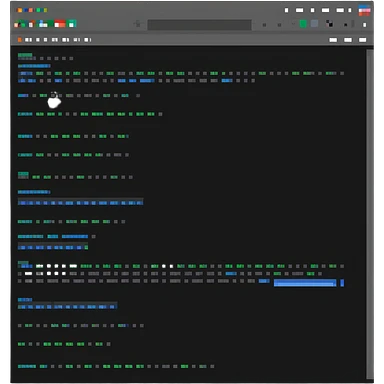Click the middle white button on the third row

click(x=348, y=40)
